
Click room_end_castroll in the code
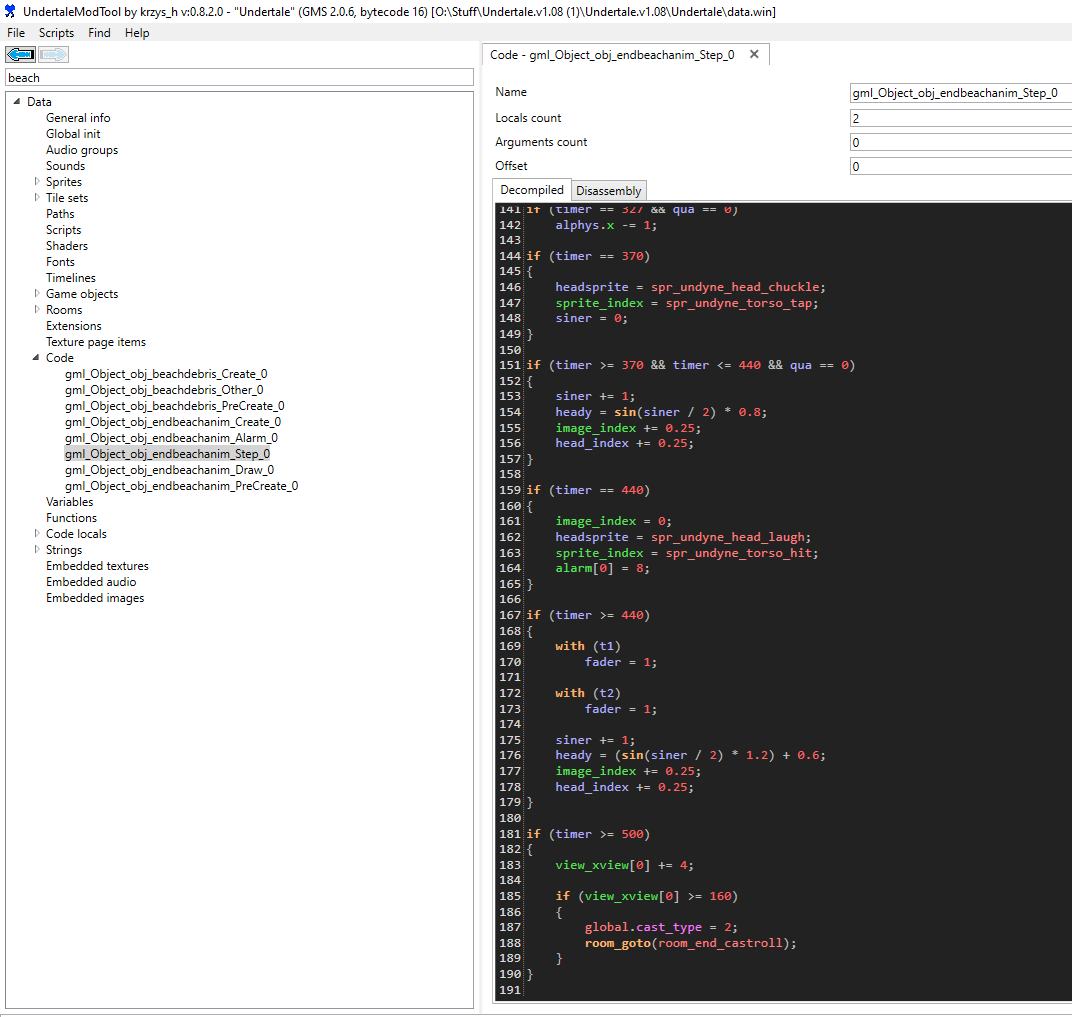(720, 943)
